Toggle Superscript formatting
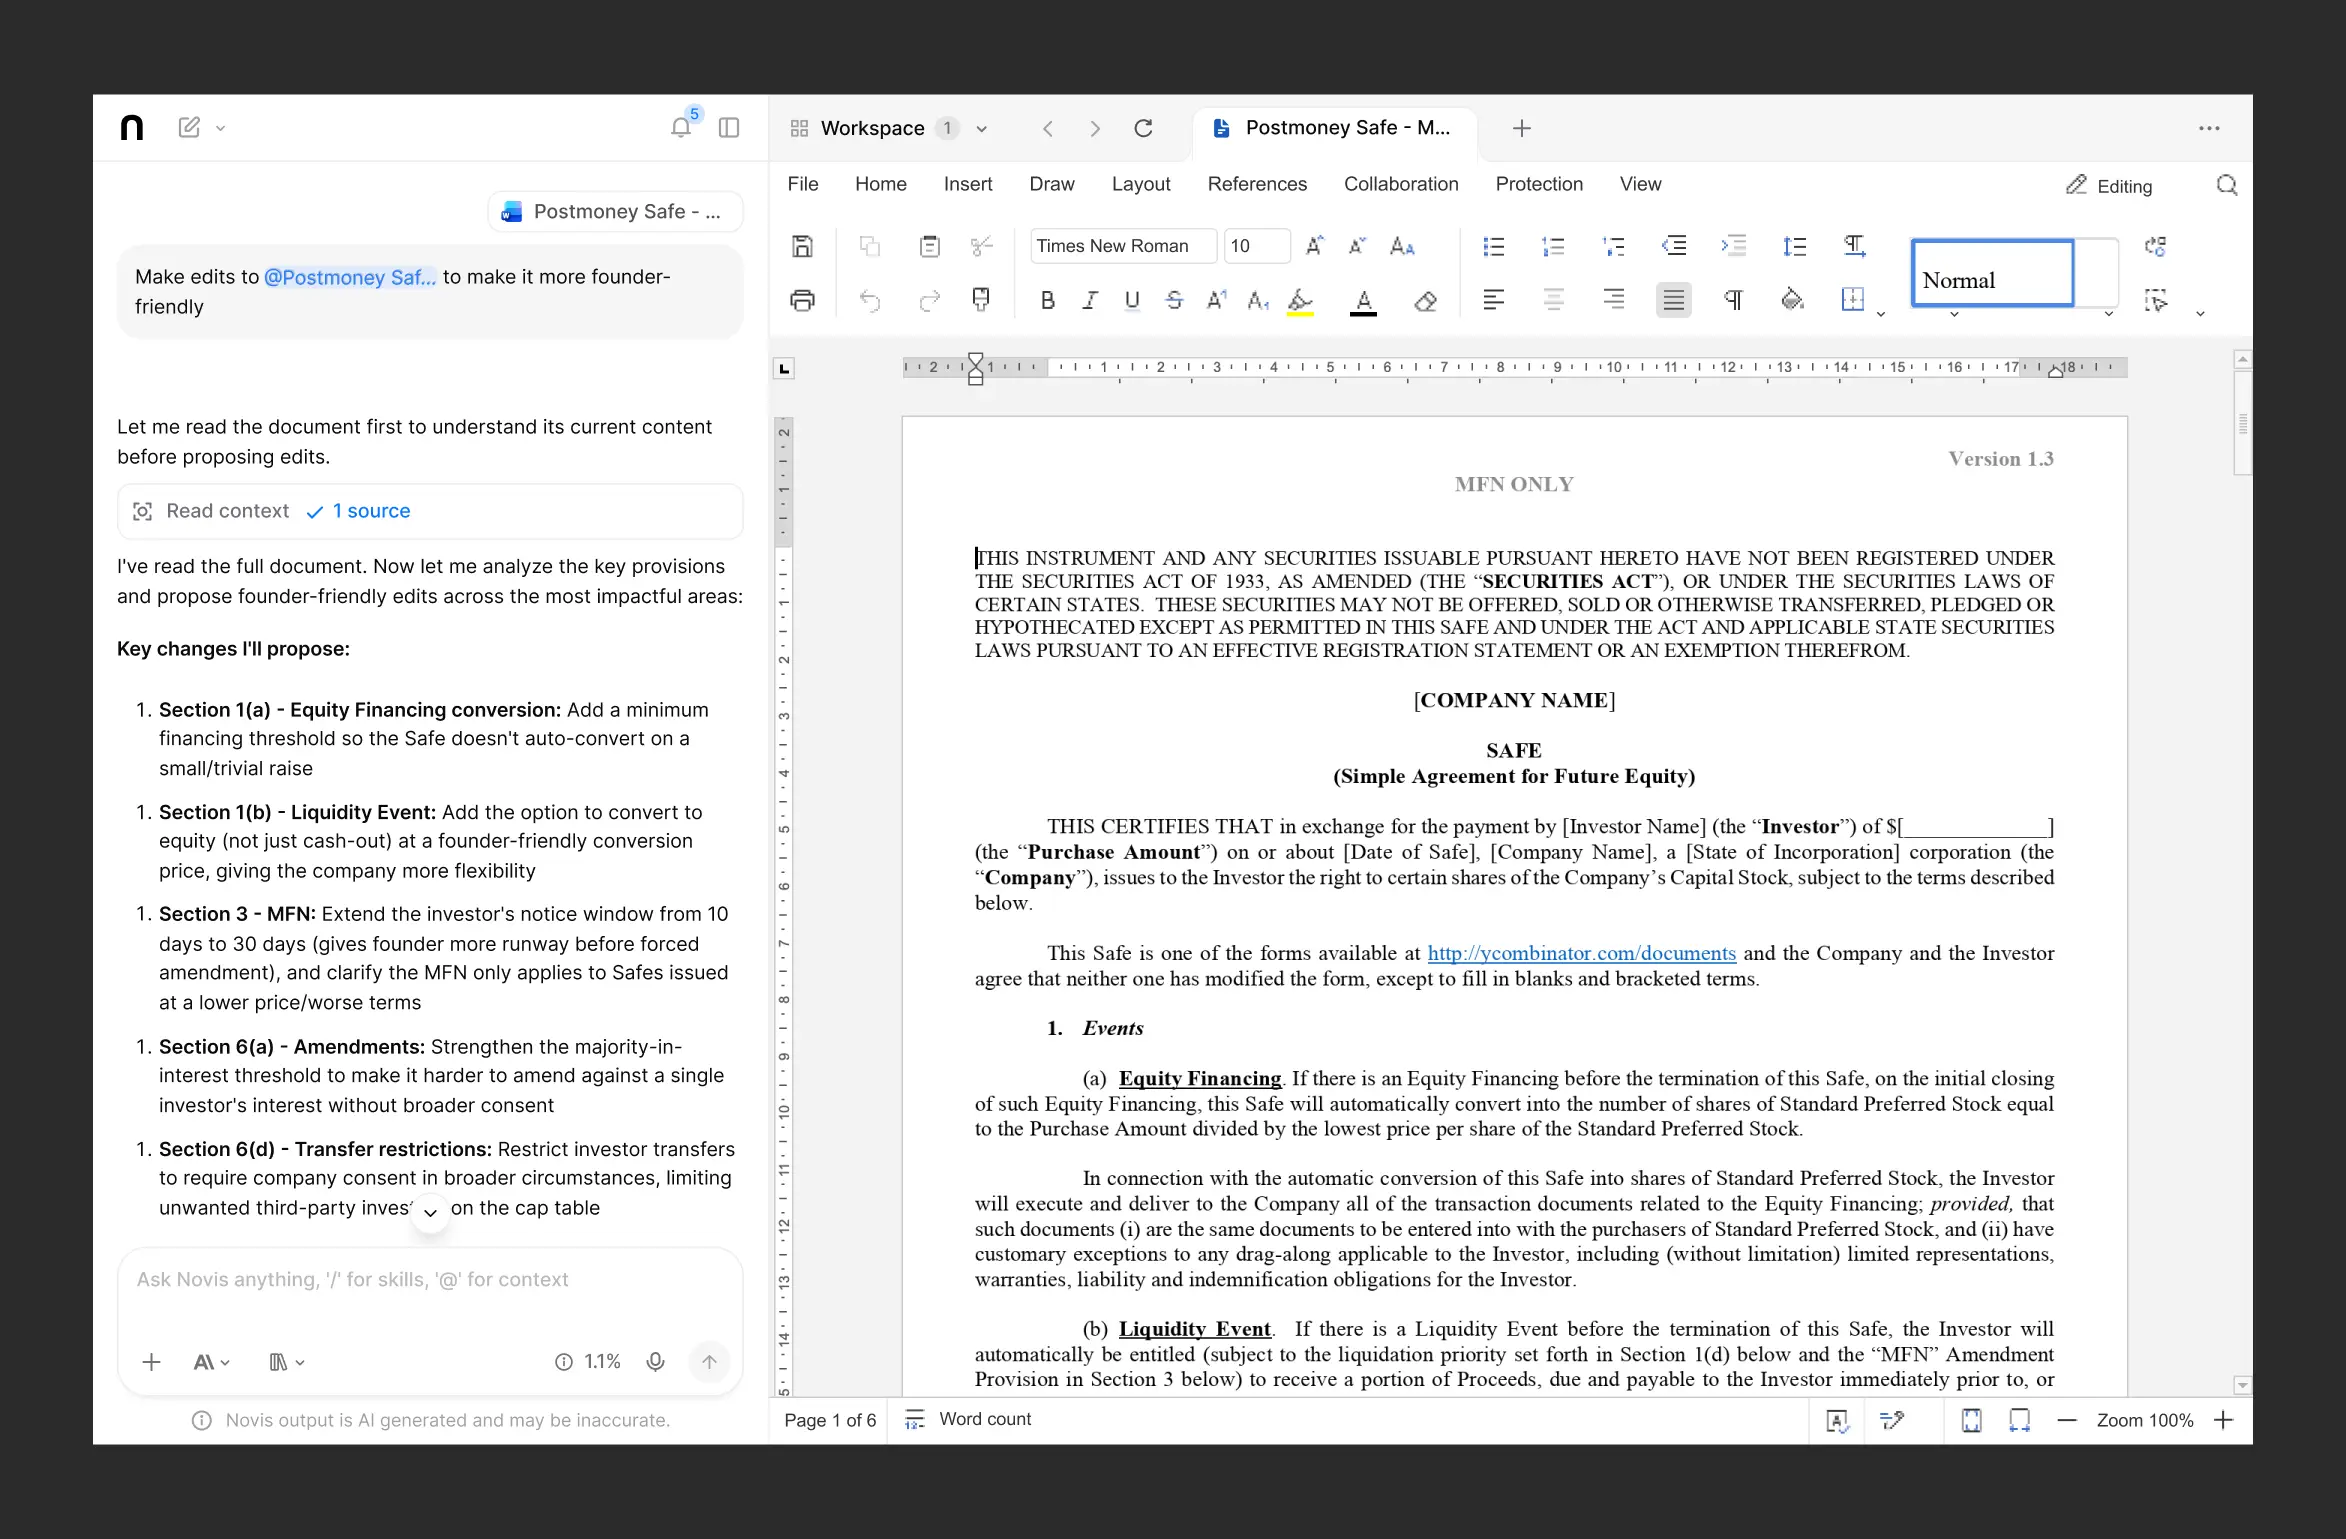The height and width of the screenshot is (1539, 2346). coord(1216,300)
